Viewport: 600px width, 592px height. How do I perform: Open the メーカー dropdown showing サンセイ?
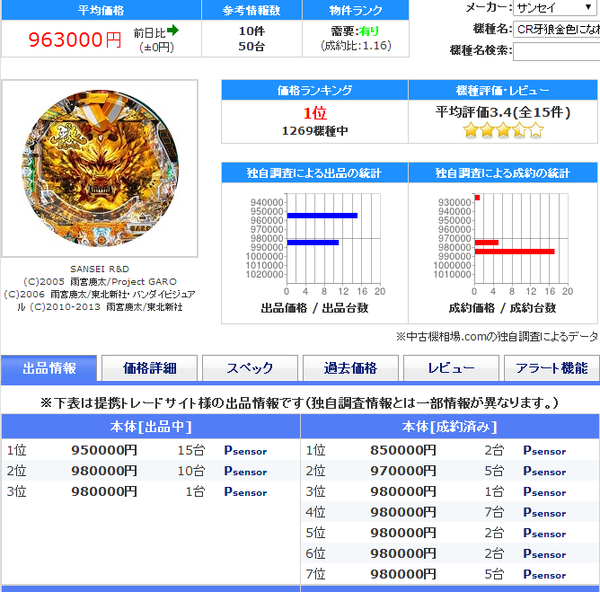[556, 8]
